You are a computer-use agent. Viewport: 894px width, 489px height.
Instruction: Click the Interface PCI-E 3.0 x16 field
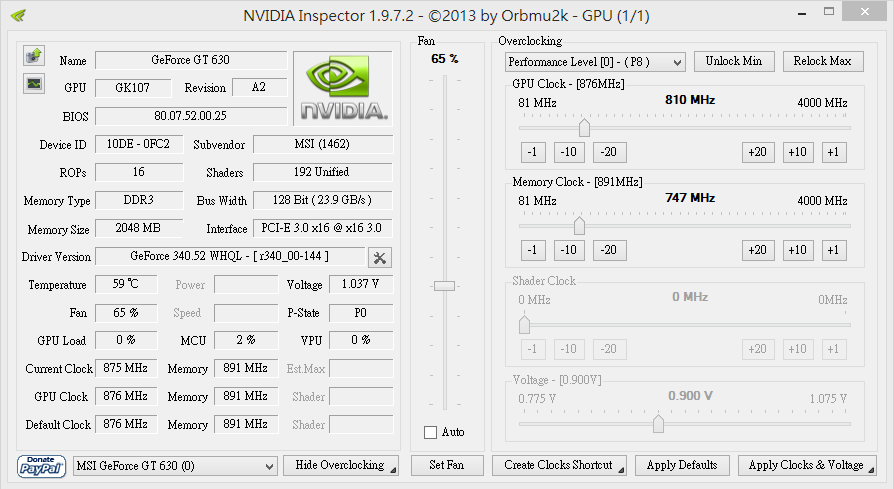[x=323, y=228]
